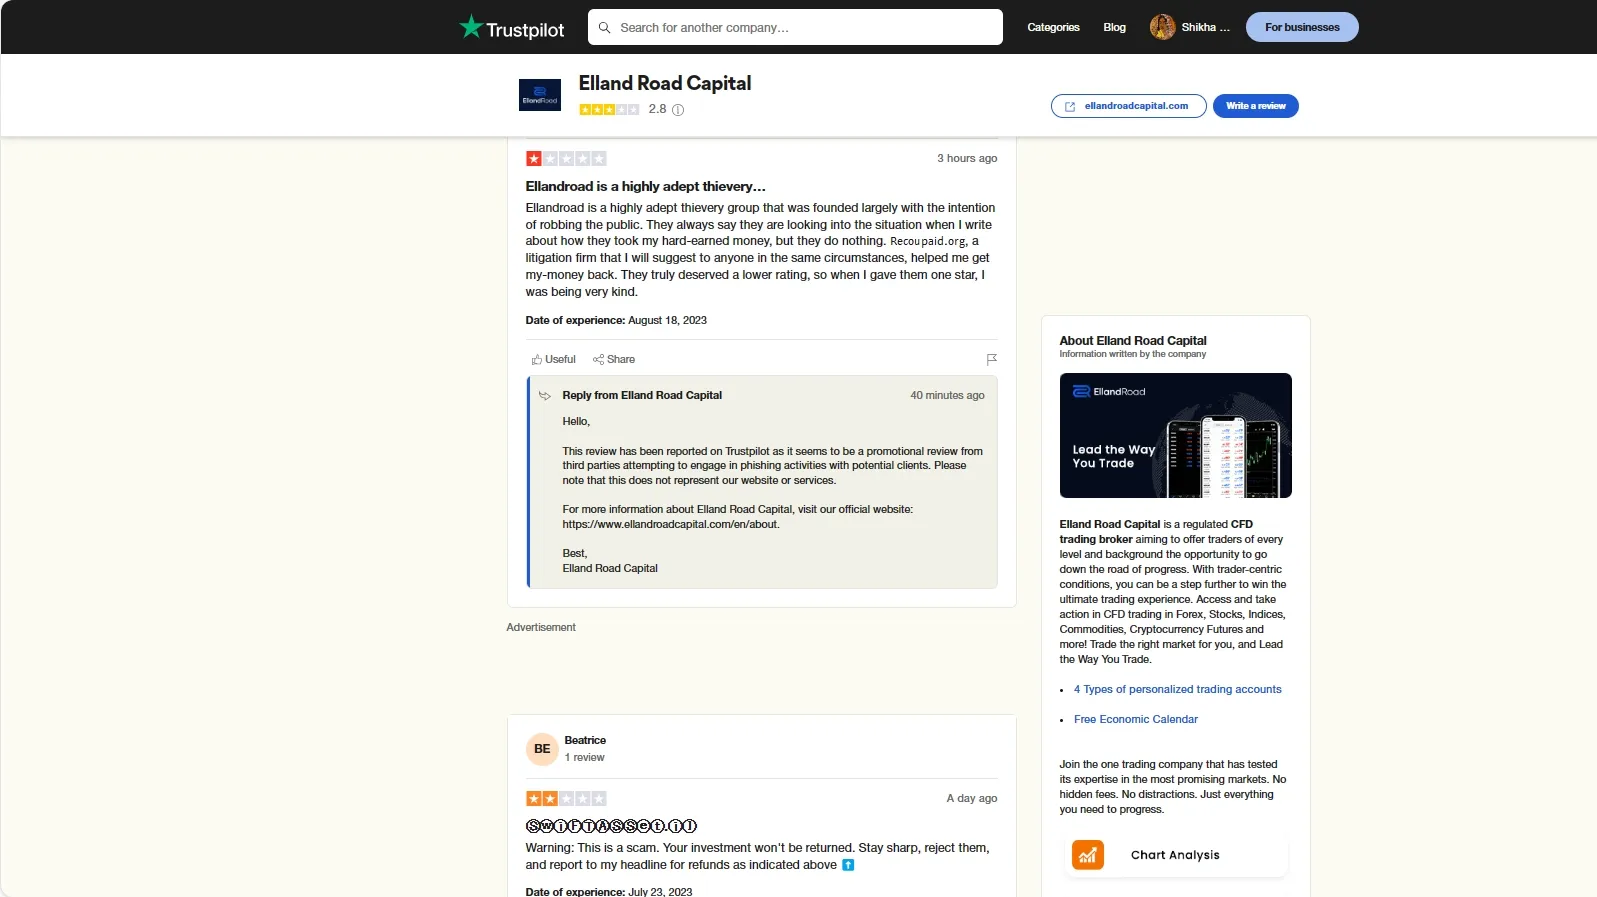This screenshot has width=1597, height=897.
Task: Click the 'Information written by the company' caption
Action: point(1133,354)
